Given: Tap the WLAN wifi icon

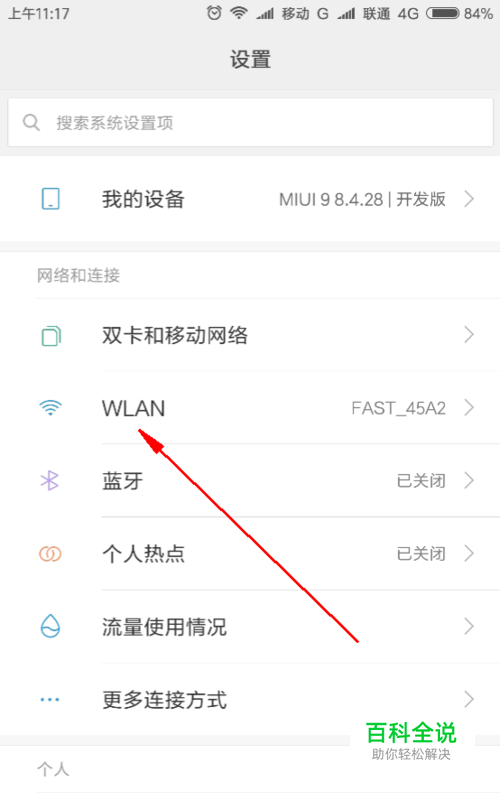Looking at the screenshot, I should (51, 408).
